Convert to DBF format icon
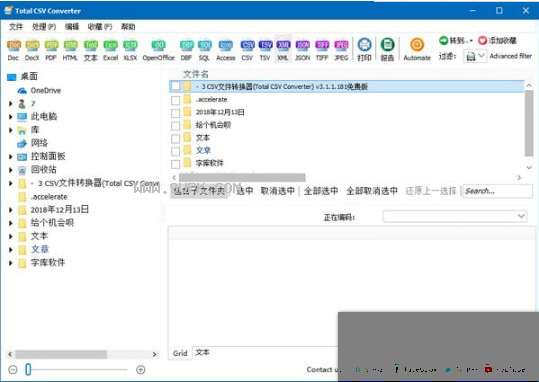 click(187, 50)
